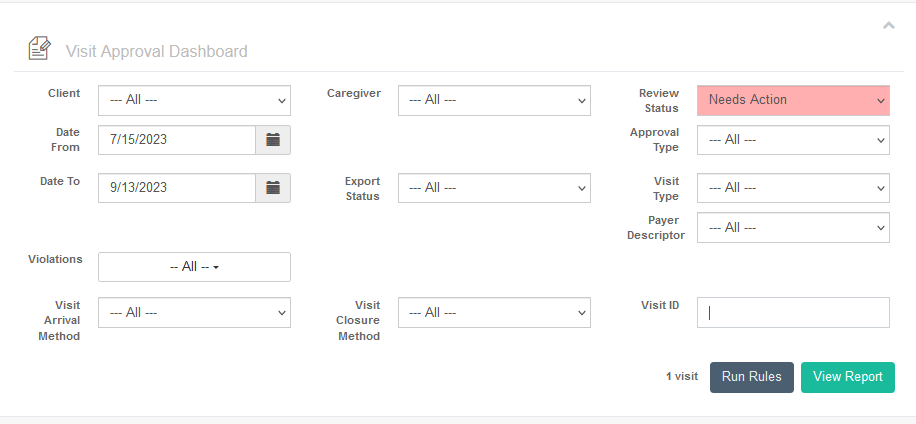
Task: Expand the Review Status Needs Action dropdown
Action: [x=793, y=100]
